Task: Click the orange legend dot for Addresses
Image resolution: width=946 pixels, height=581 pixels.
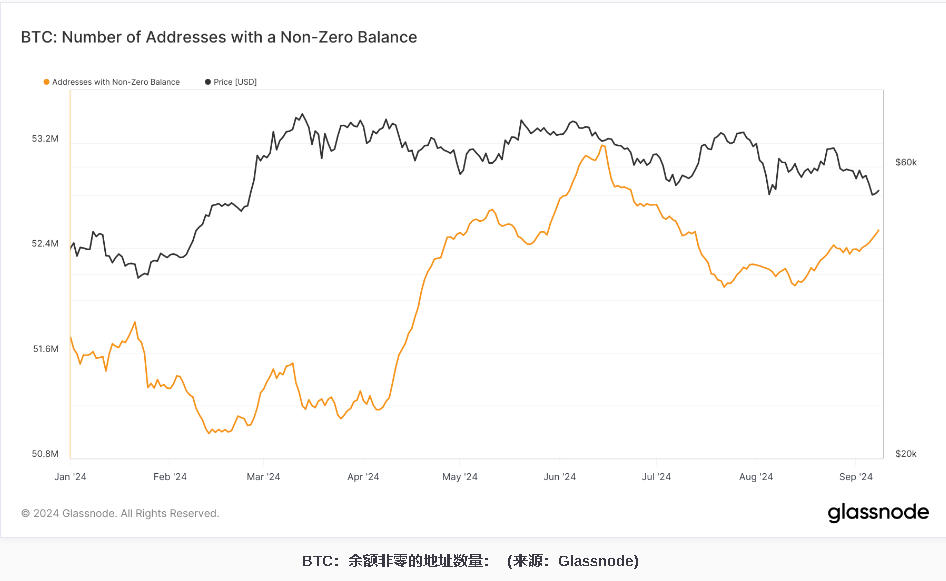Action: tap(46, 82)
